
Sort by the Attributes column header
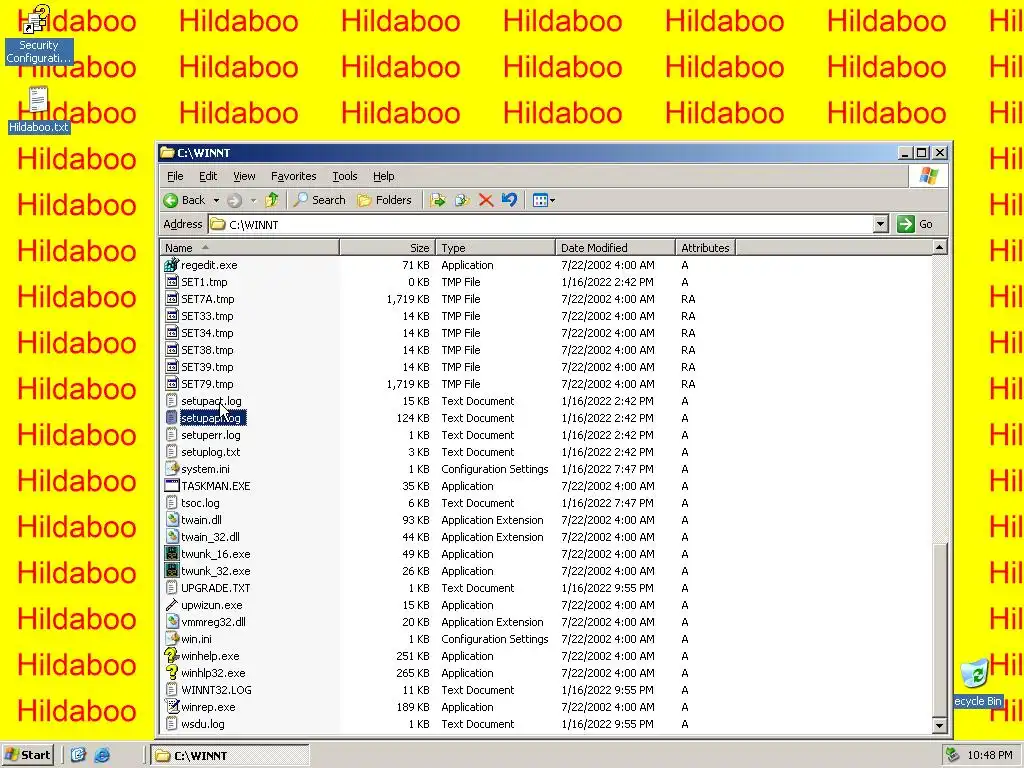[705, 248]
